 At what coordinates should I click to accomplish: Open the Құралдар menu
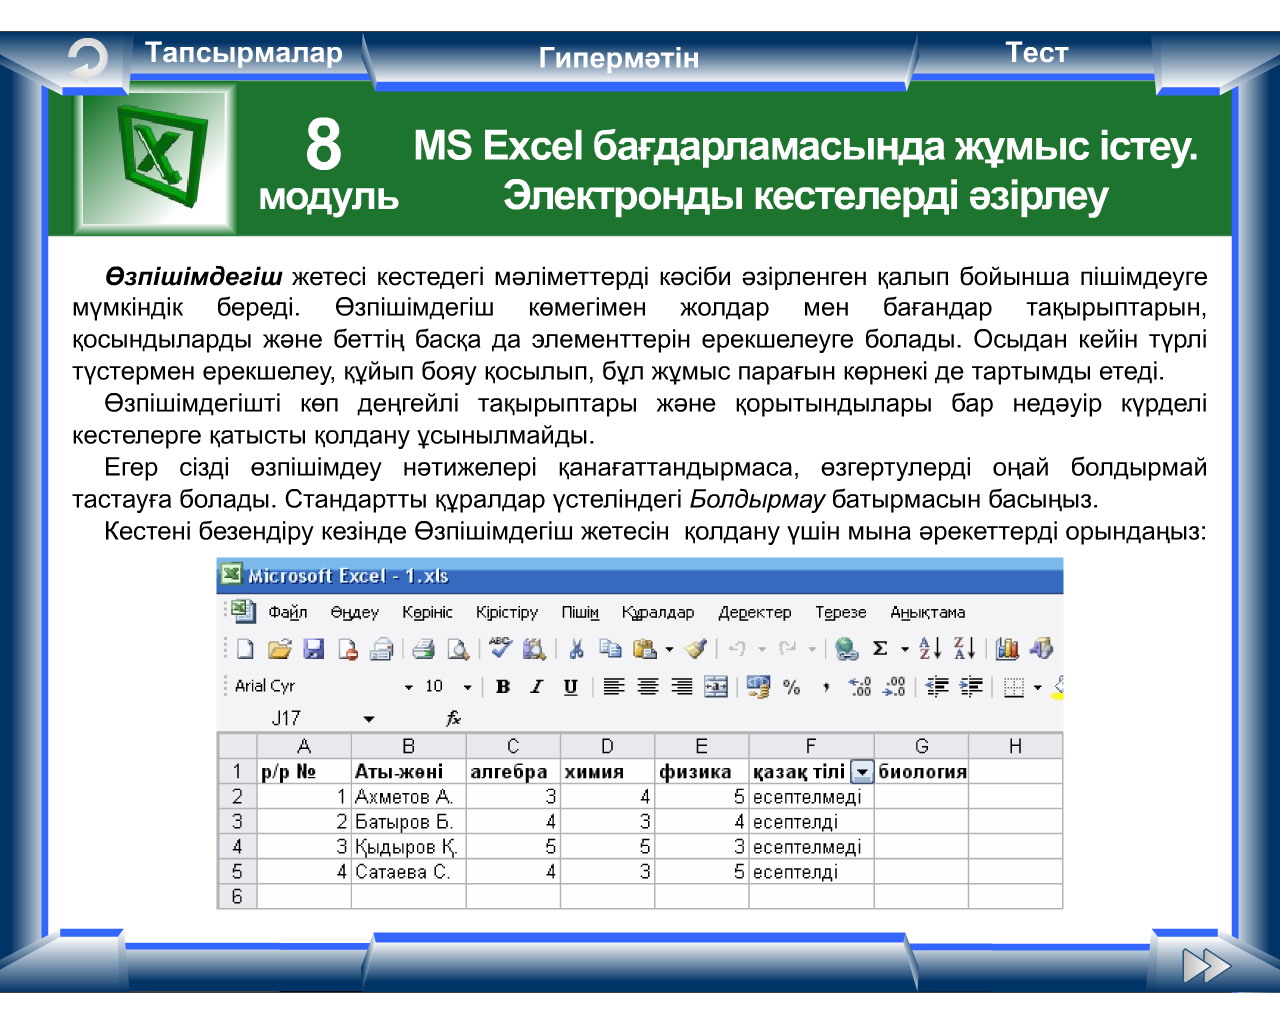coord(658,612)
